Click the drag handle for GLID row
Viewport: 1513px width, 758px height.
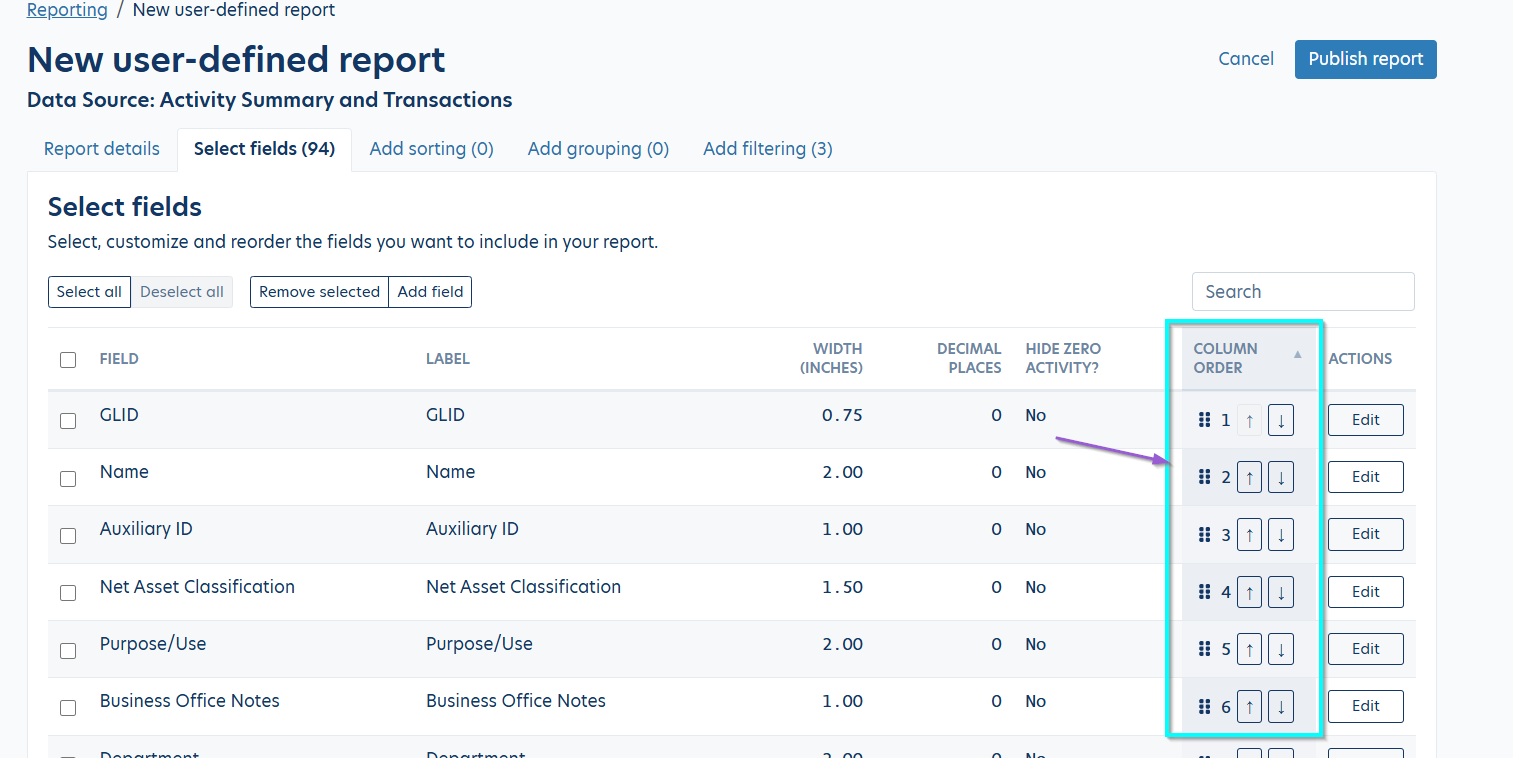pos(1204,420)
